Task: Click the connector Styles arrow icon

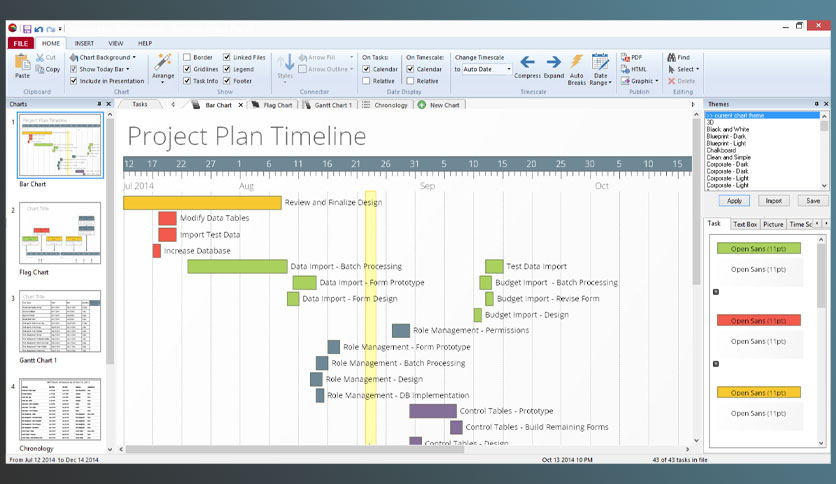Action: 285,62
